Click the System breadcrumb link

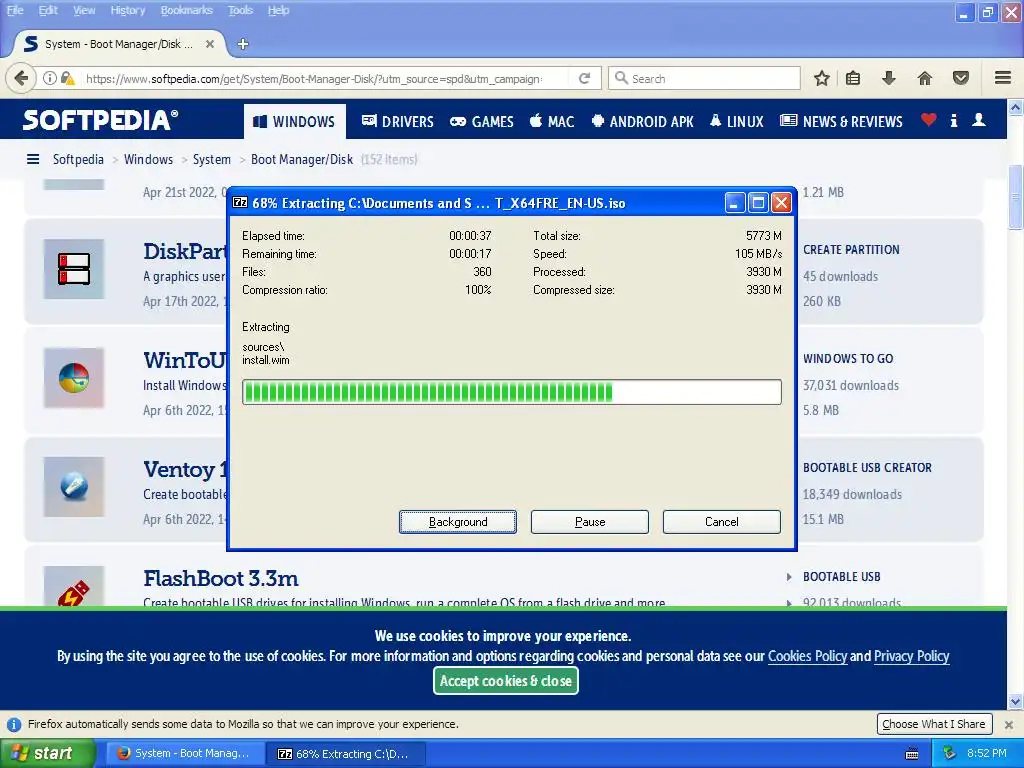(212, 159)
